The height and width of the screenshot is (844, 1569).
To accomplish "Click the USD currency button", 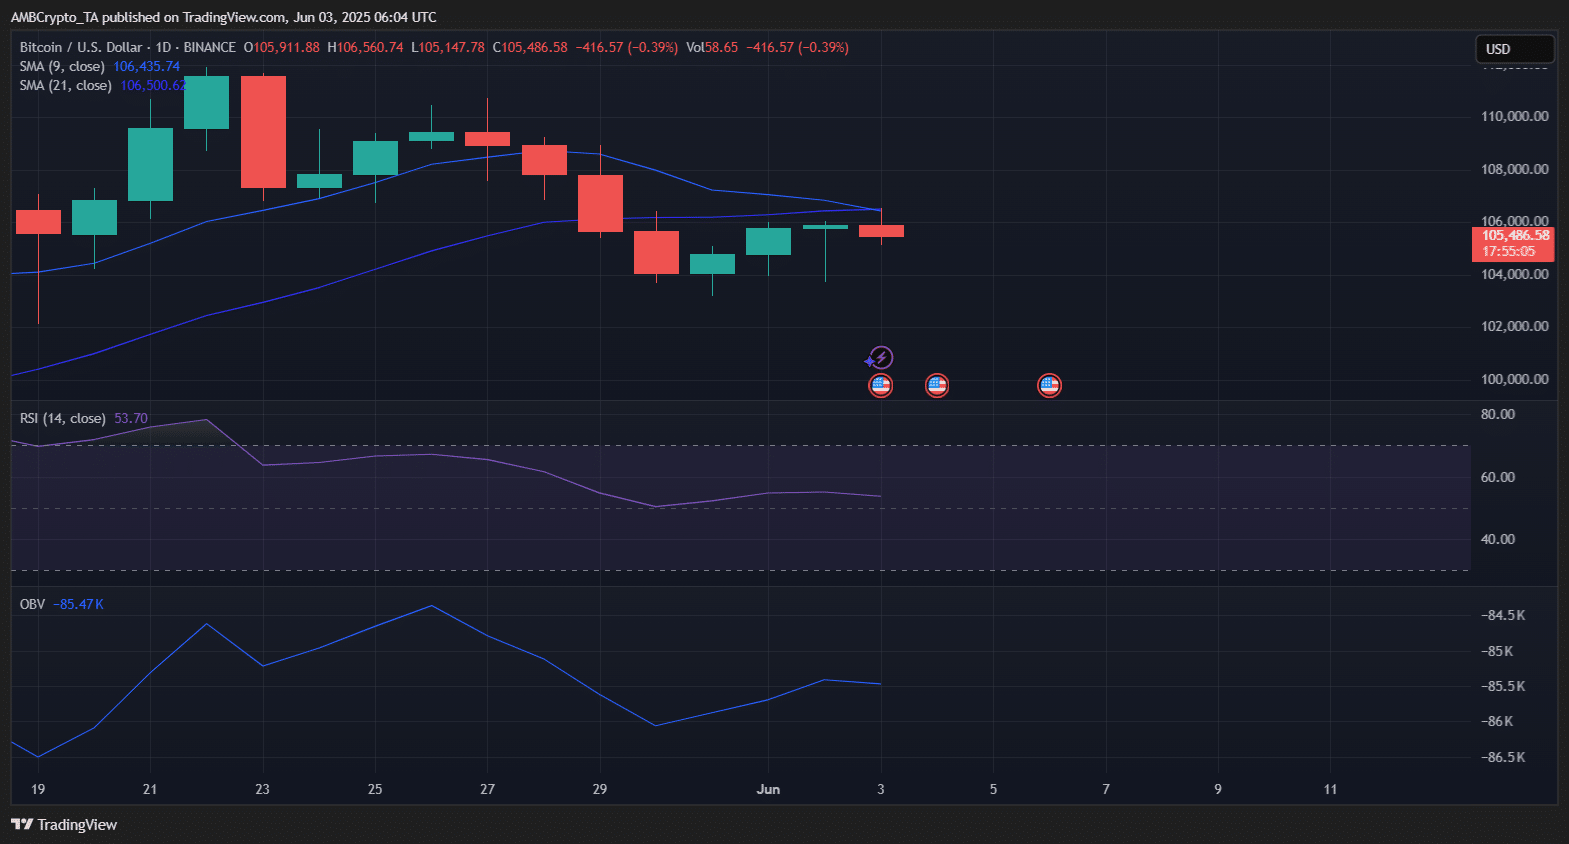I will pos(1515,49).
